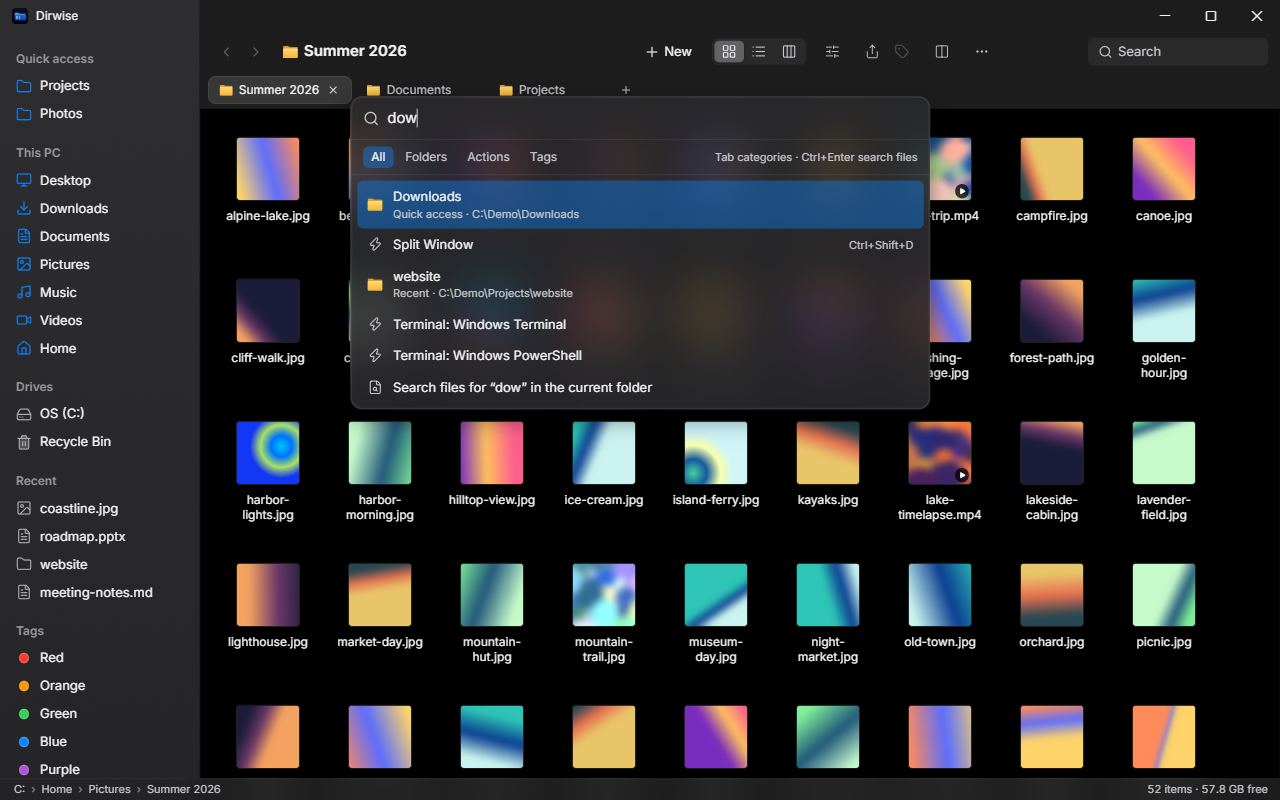Screen dimensions: 1280x800
Task: Search files for "dow" in current folder
Action: 640,388
